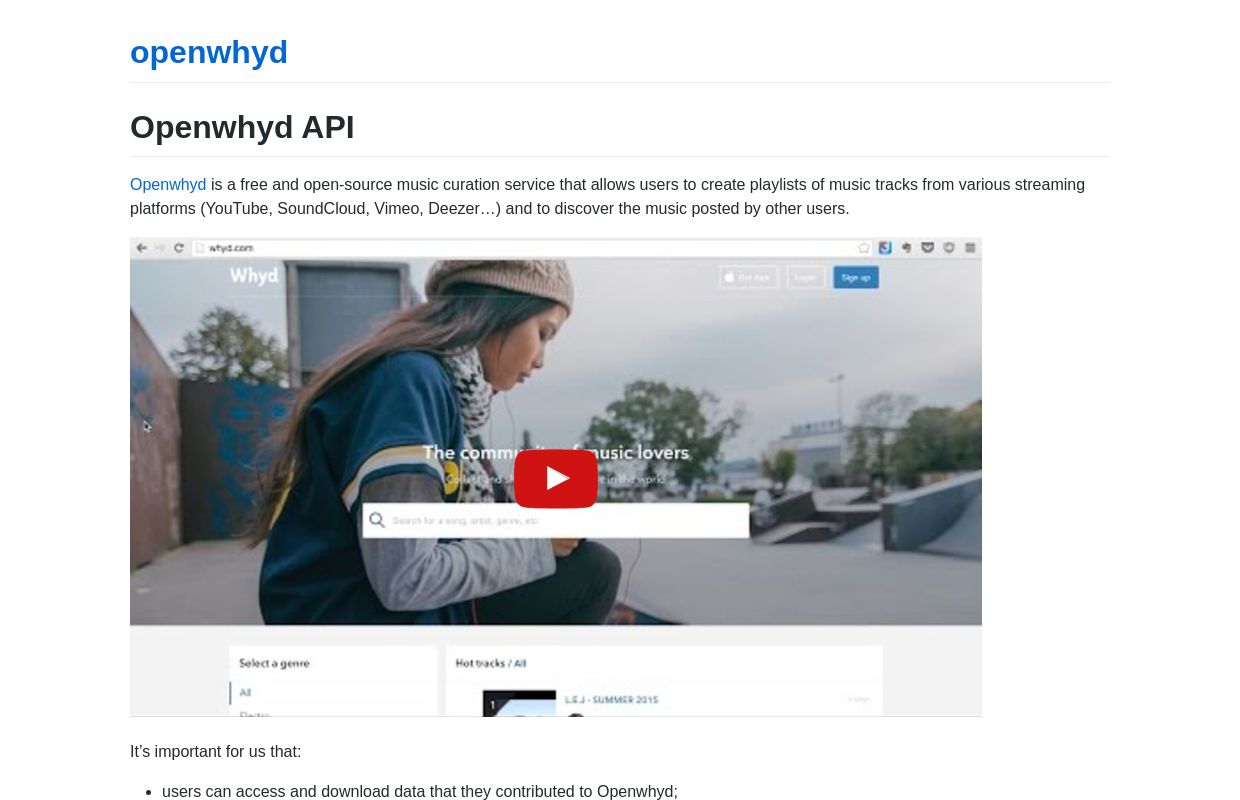Open the openwhyd site title link
1240x800 pixels.
pos(209,52)
